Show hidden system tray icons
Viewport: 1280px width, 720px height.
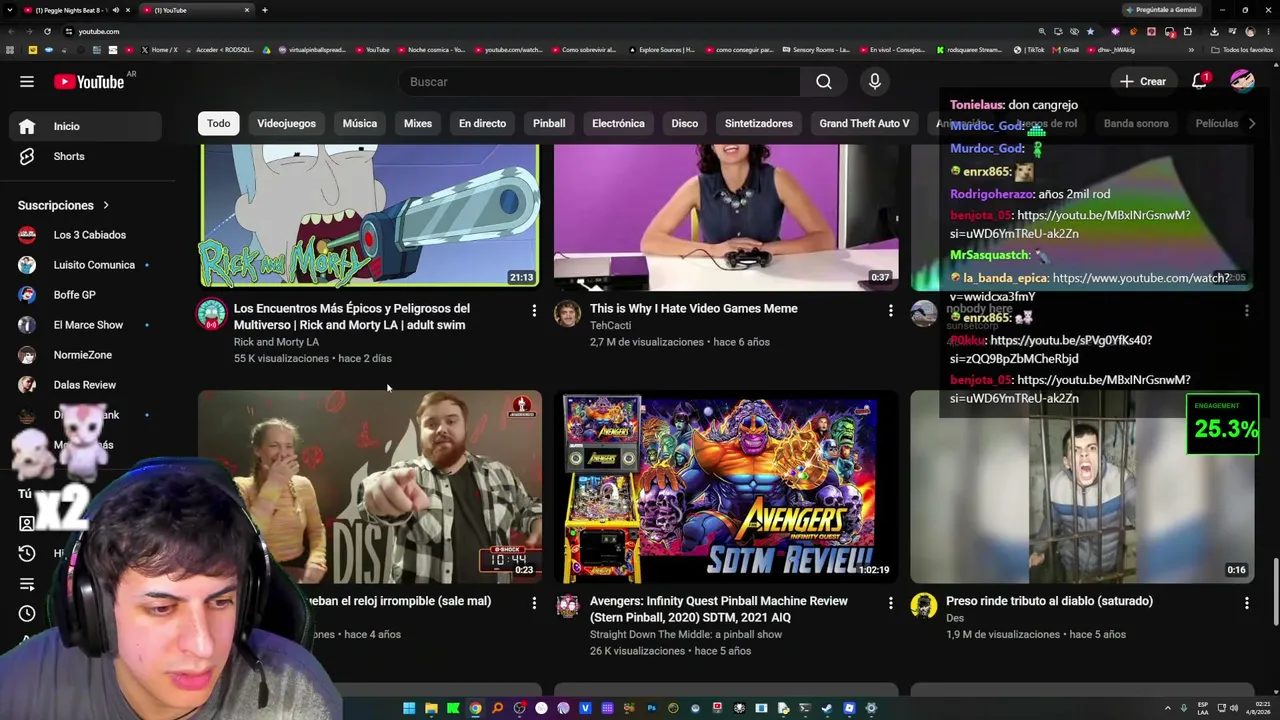coord(1167,708)
